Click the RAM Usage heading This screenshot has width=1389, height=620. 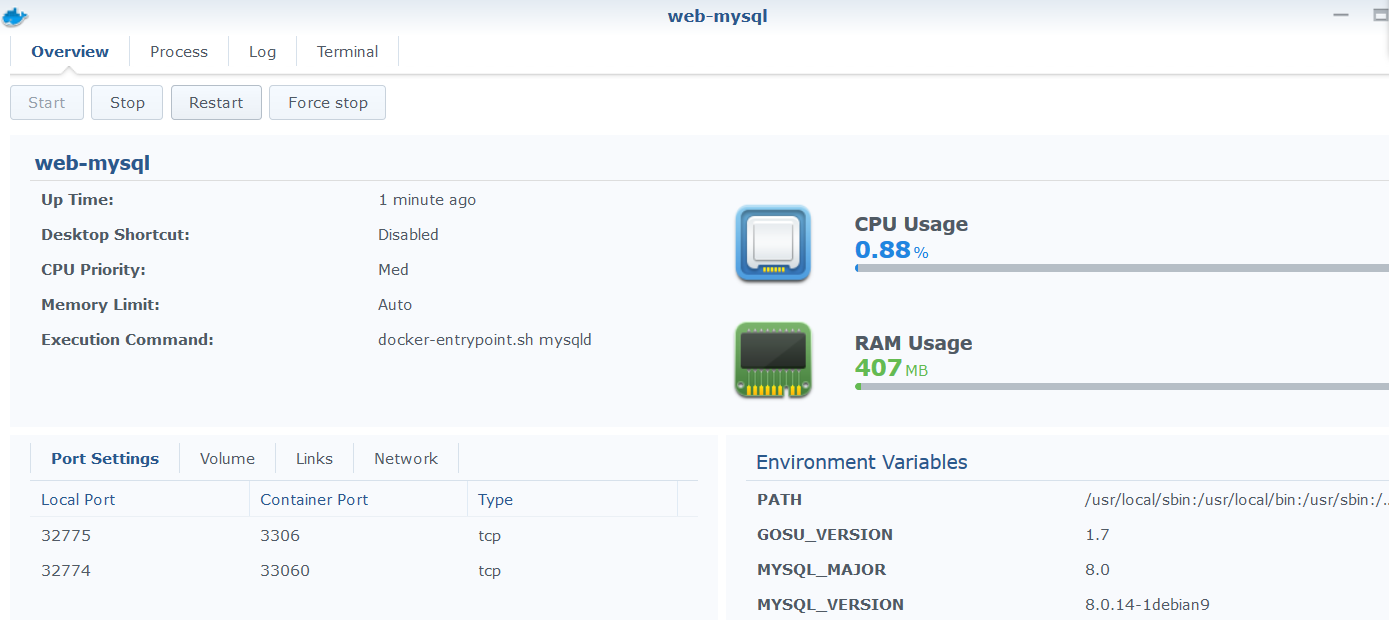click(x=913, y=343)
